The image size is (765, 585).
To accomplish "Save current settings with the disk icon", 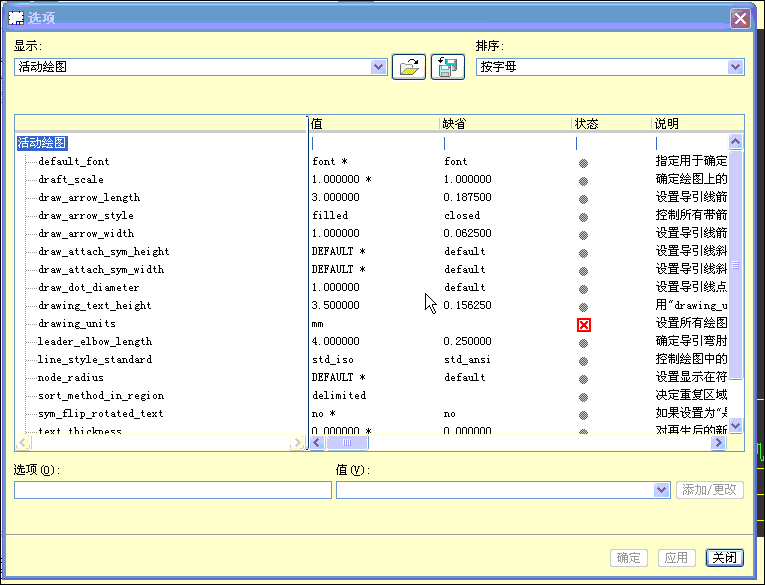I will (447, 67).
